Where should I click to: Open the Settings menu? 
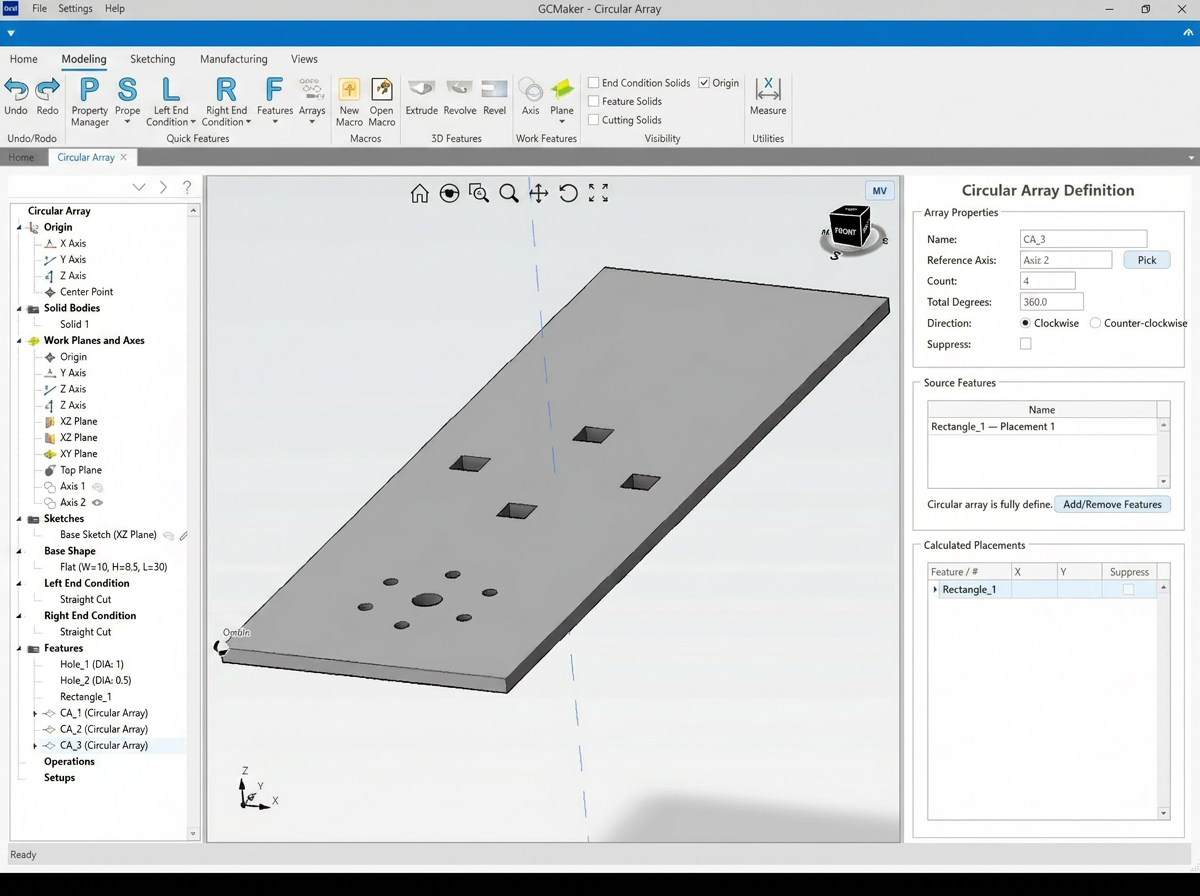(x=75, y=8)
